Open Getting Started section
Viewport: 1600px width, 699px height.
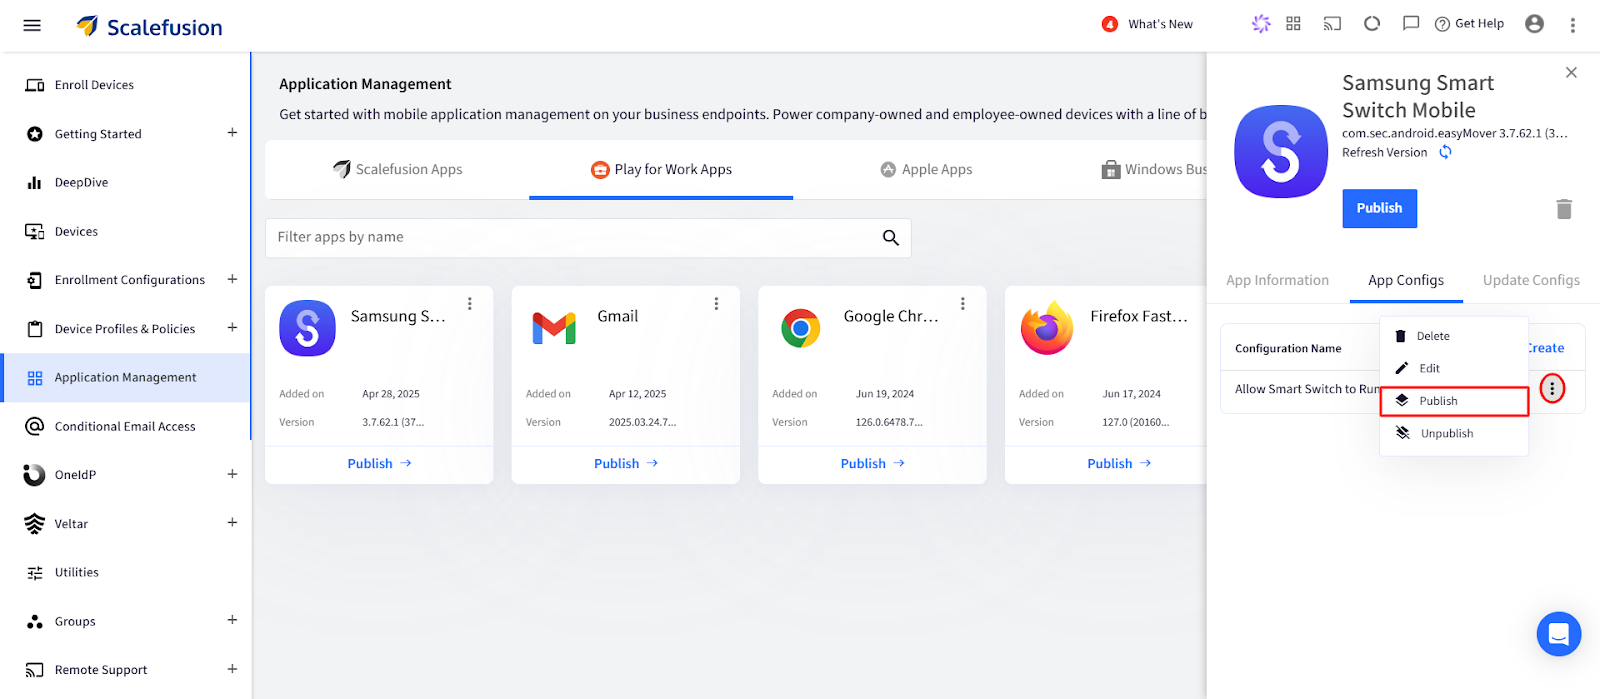pos(98,134)
